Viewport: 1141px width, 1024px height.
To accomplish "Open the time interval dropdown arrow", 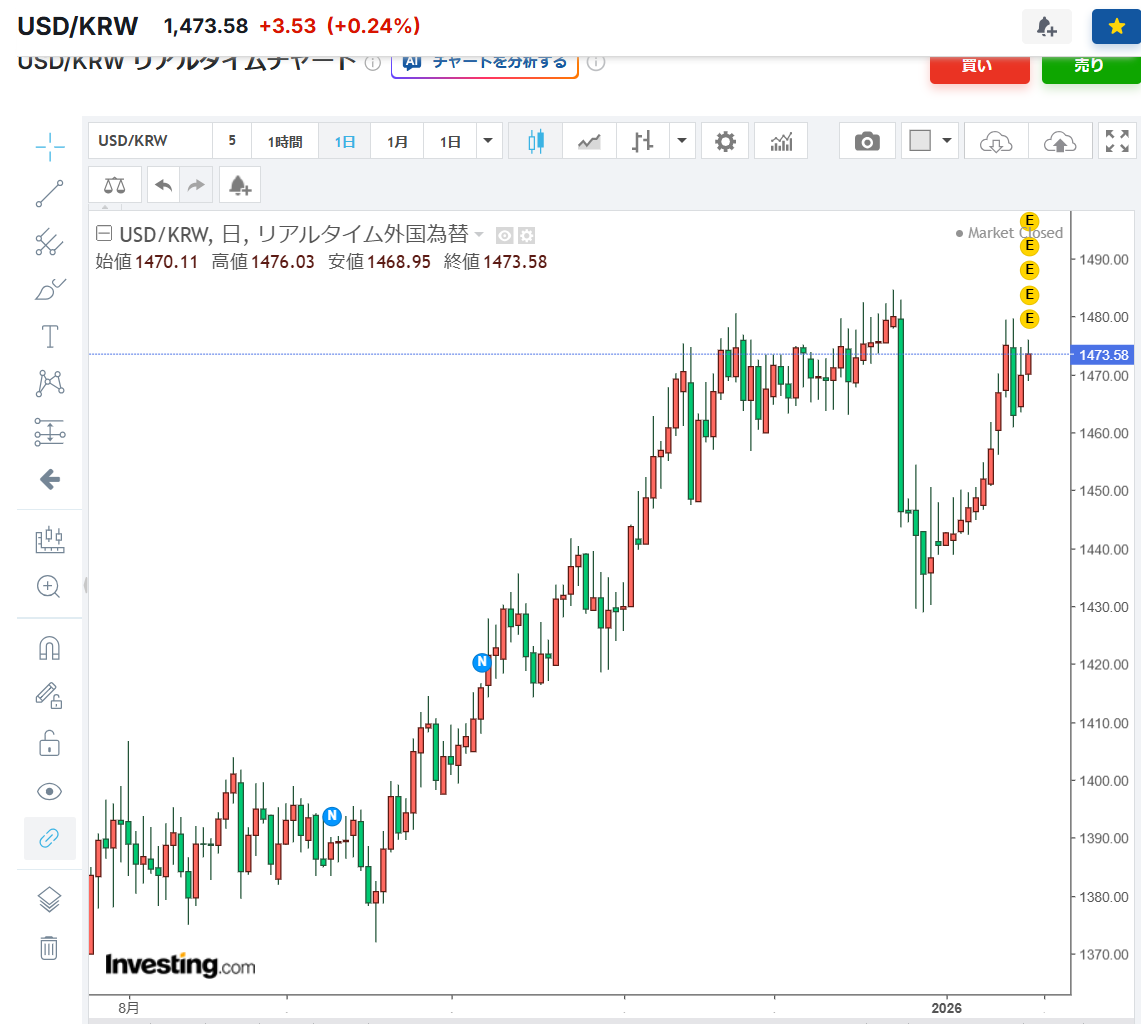I will click(x=488, y=141).
